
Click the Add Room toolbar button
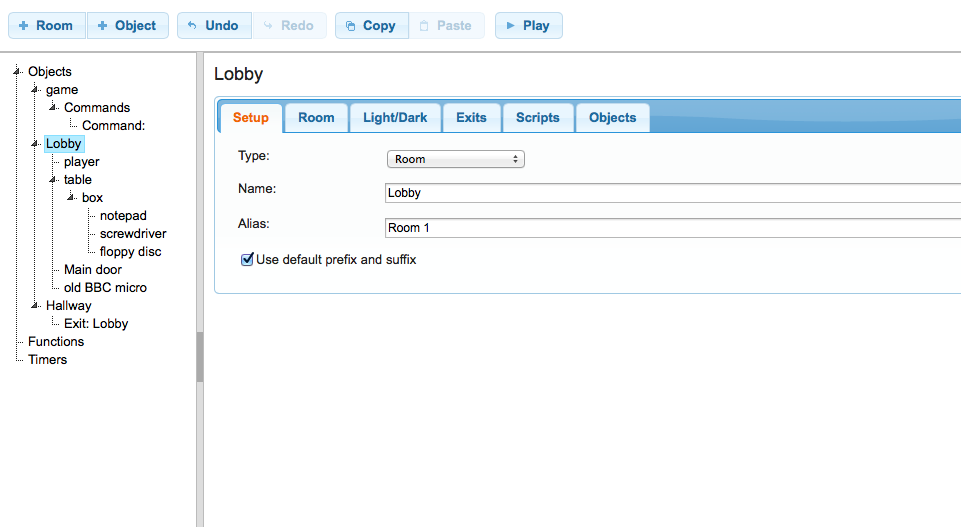tap(46, 26)
